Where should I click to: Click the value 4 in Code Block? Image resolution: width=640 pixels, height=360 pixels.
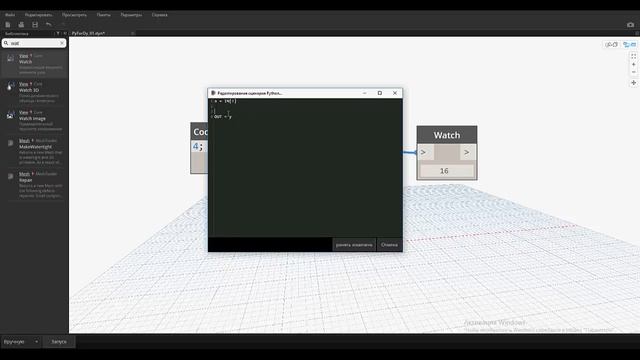point(196,147)
